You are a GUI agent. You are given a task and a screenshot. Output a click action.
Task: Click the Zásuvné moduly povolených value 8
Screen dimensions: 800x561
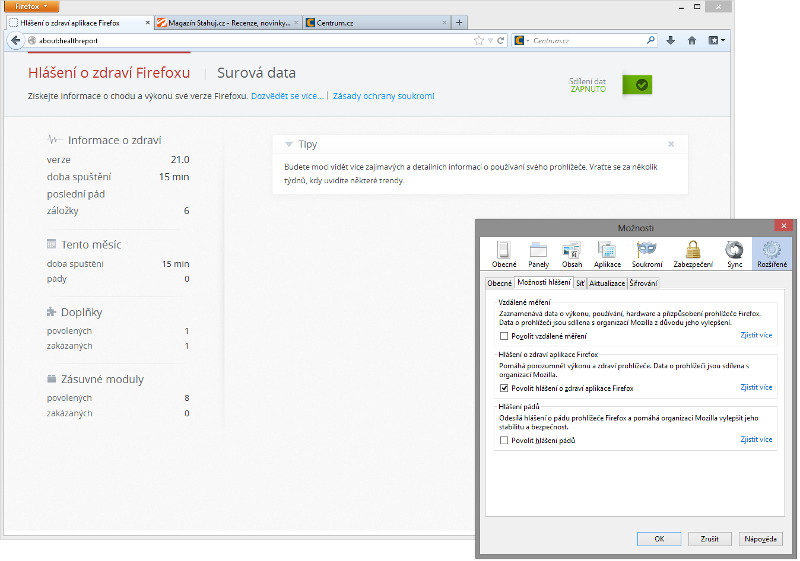tap(187, 398)
